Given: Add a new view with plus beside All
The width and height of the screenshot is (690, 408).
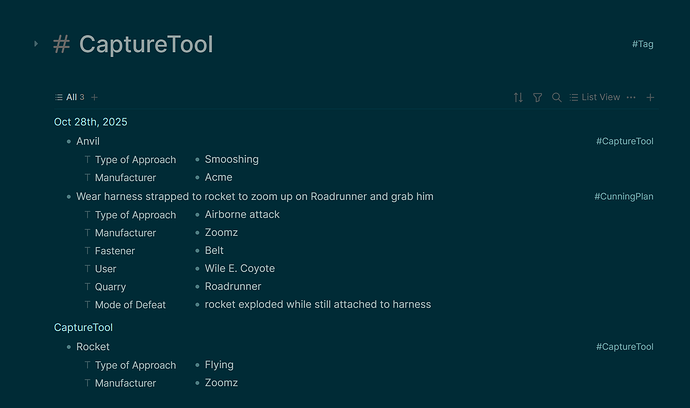Looking at the screenshot, I should click(95, 97).
